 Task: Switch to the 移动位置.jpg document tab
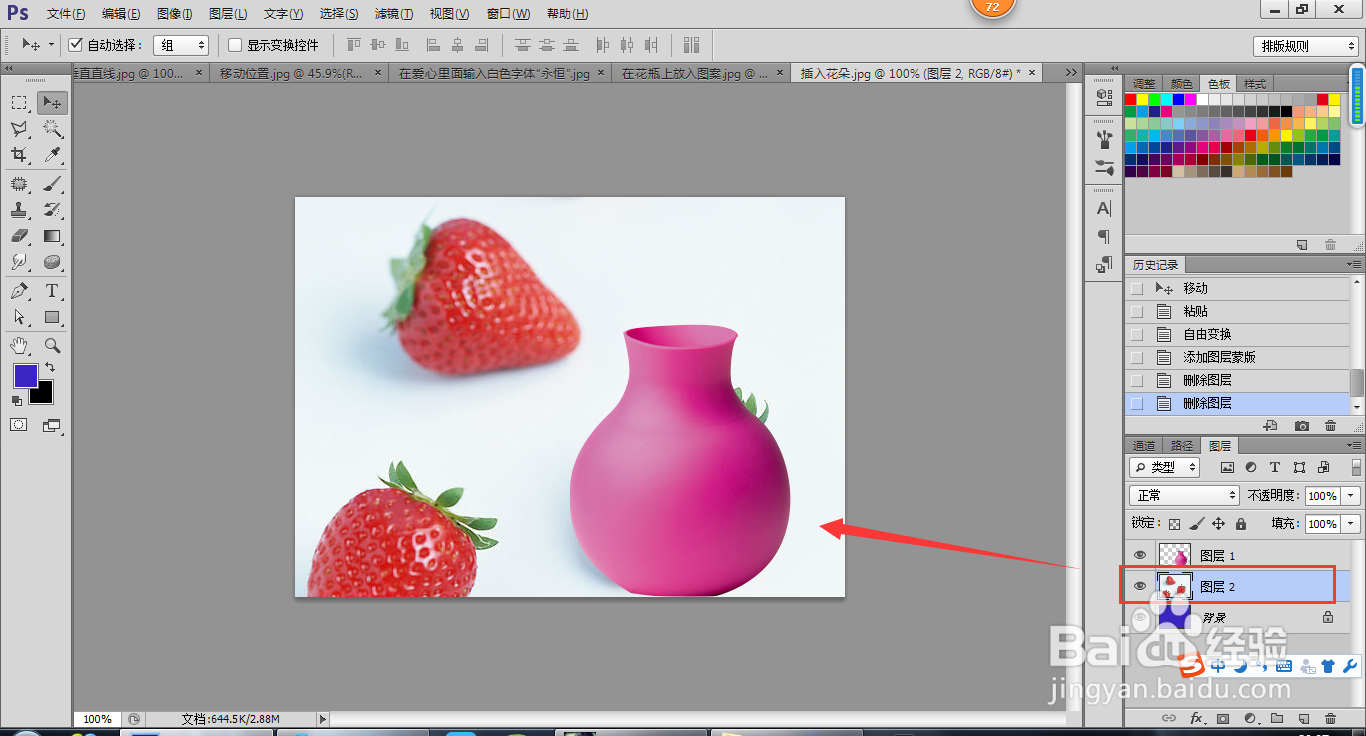pos(291,73)
